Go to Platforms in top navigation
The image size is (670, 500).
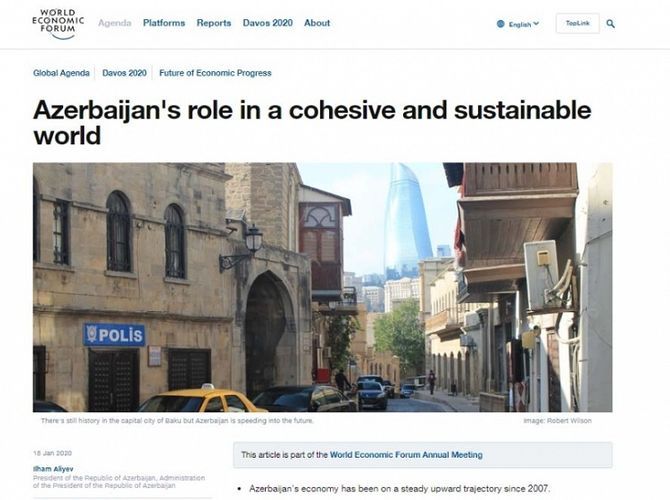(x=164, y=23)
